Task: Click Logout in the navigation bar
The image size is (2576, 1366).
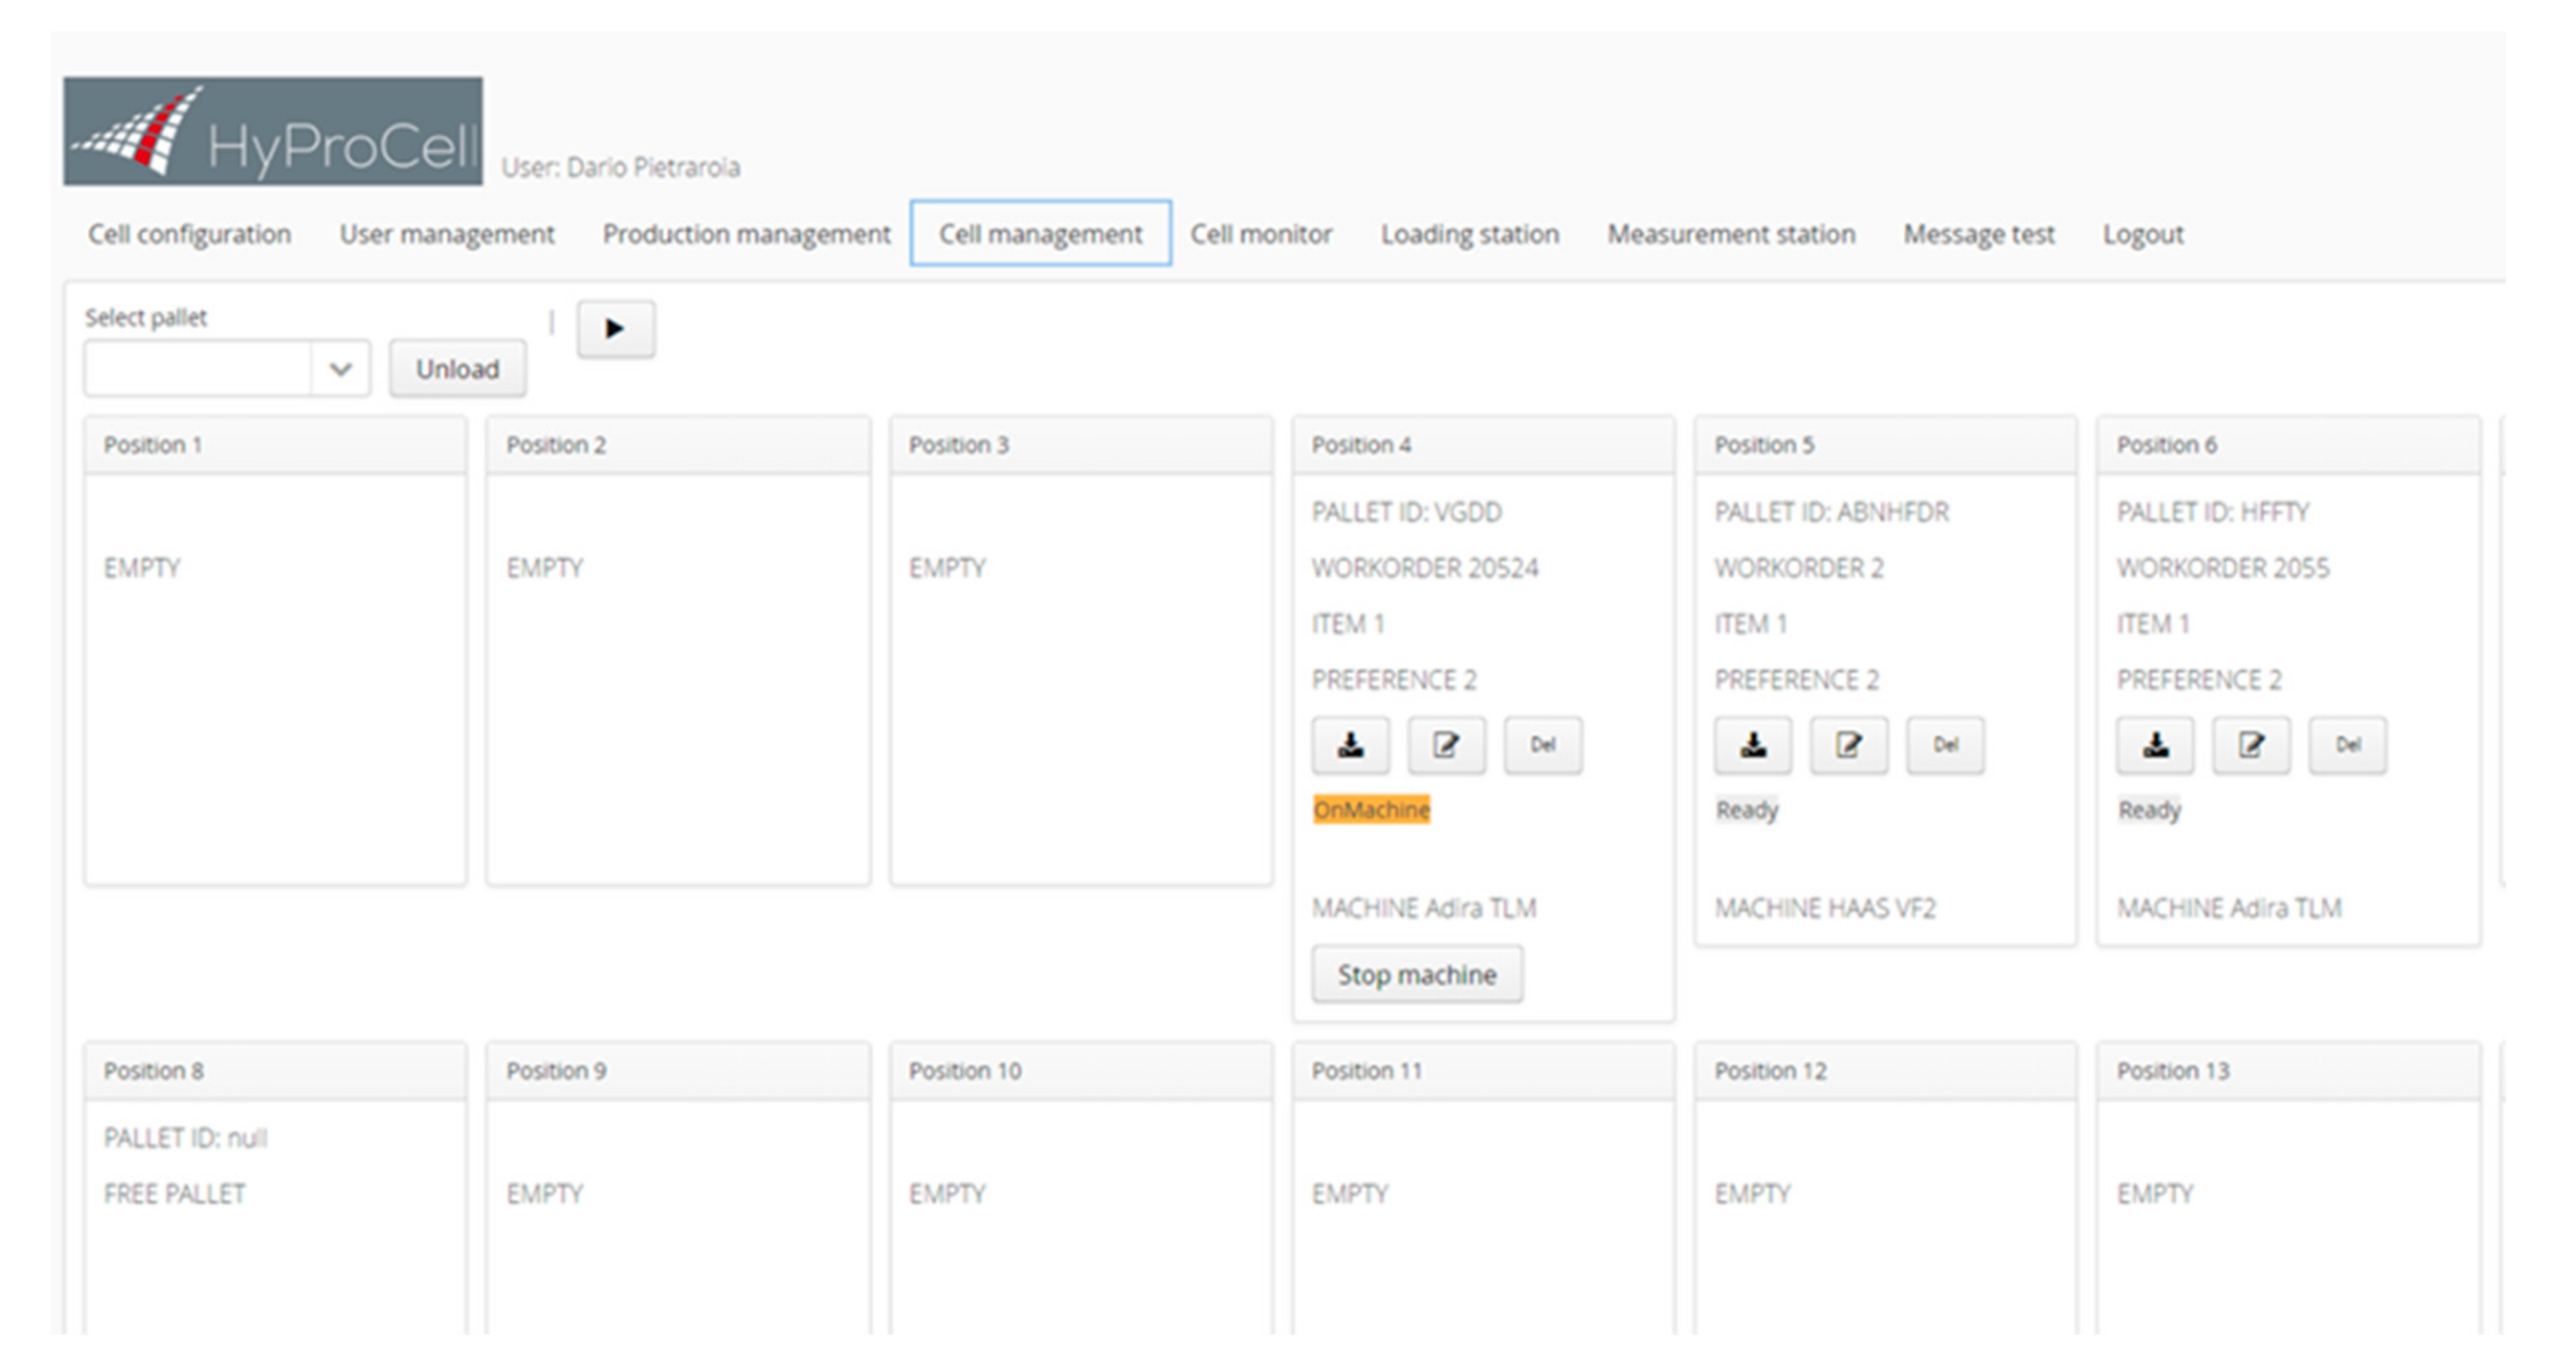Action: click(2142, 234)
